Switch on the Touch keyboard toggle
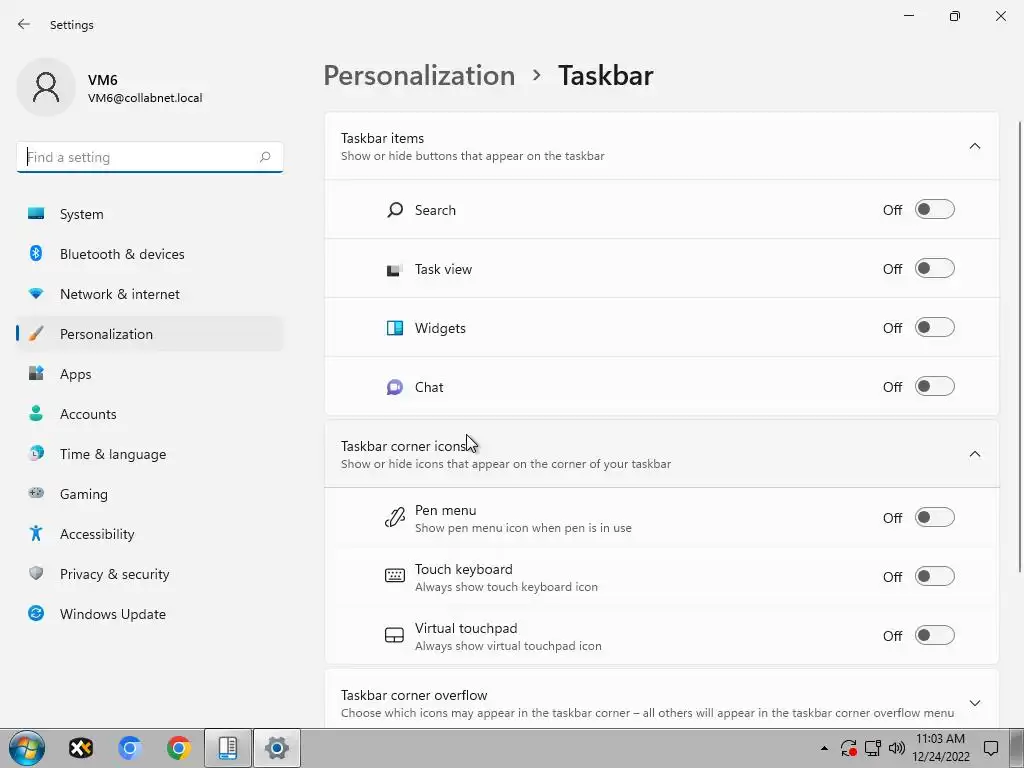Image resolution: width=1024 pixels, height=768 pixels. point(935,576)
